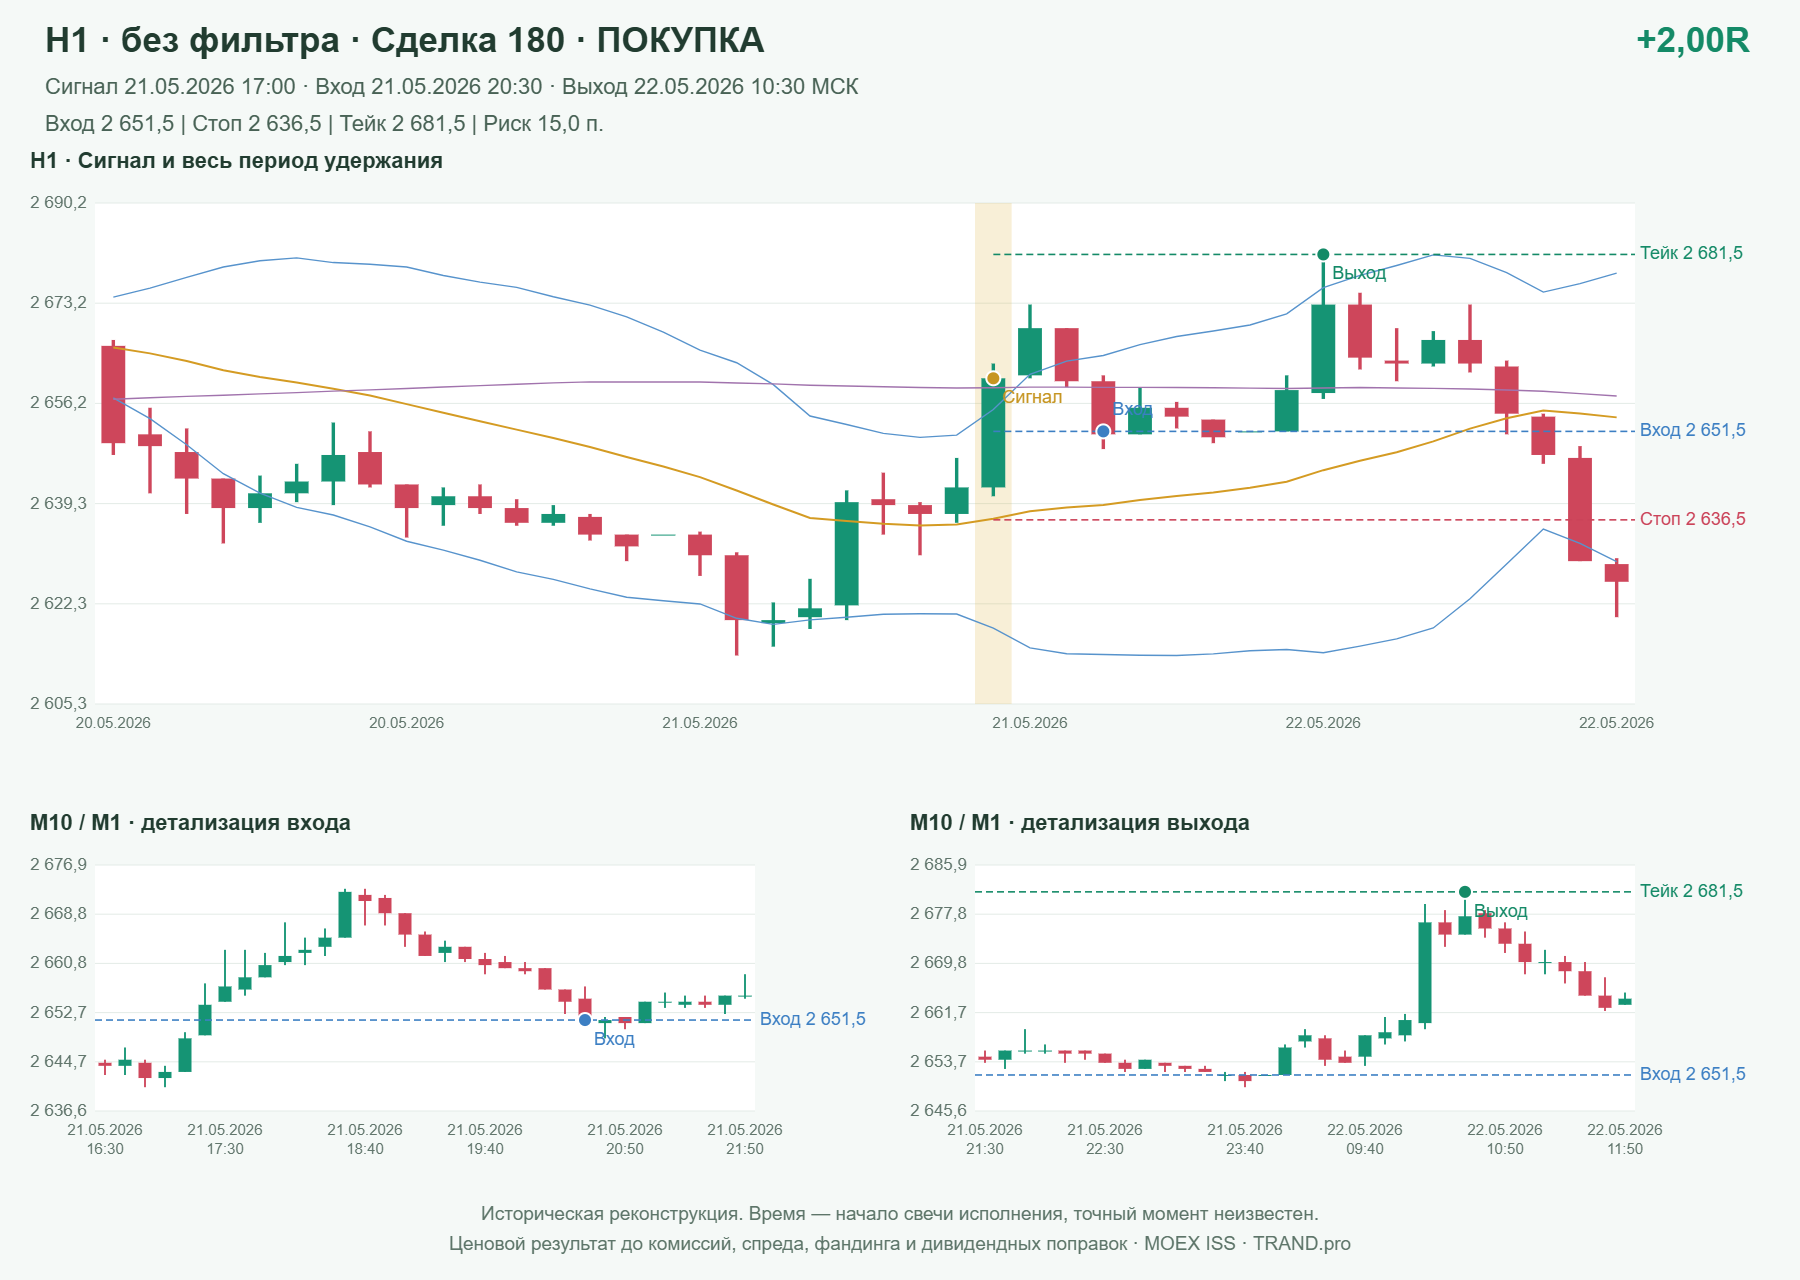Click the orange signal marker dot
1800x1280 pixels.
click(x=993, y=378)
